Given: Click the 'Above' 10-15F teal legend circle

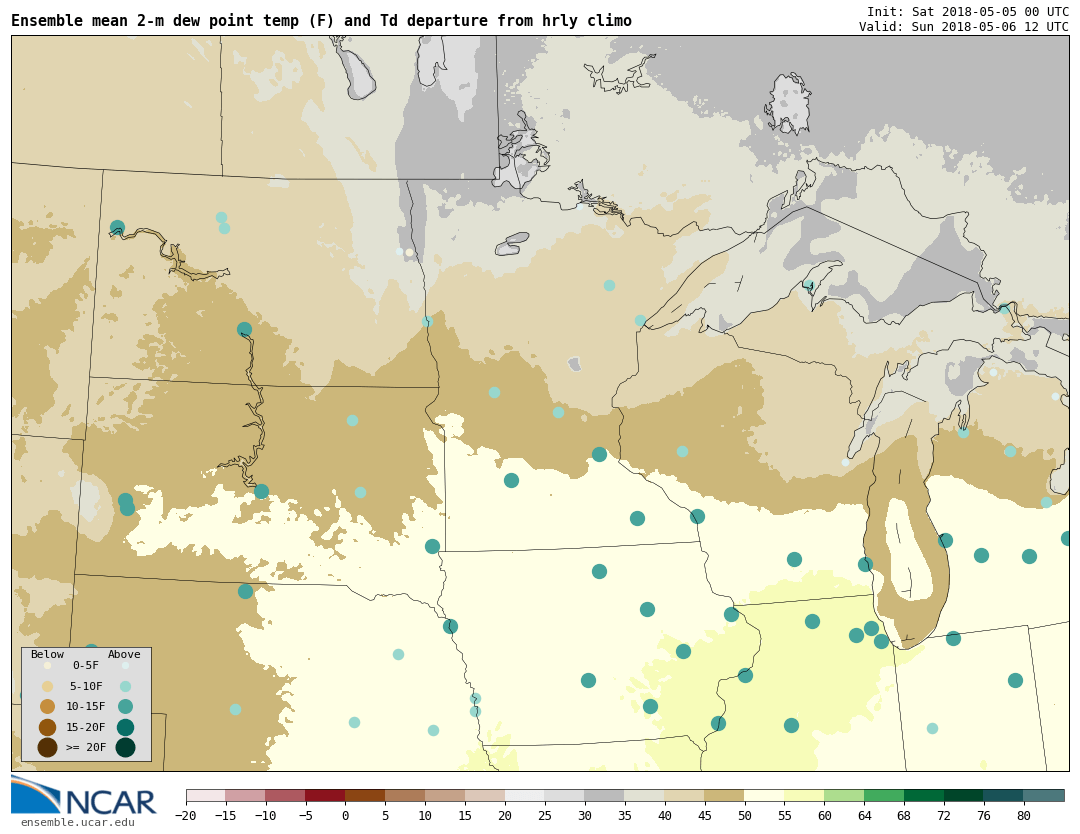Looking at the screenshot, I should tap(125, 706).
